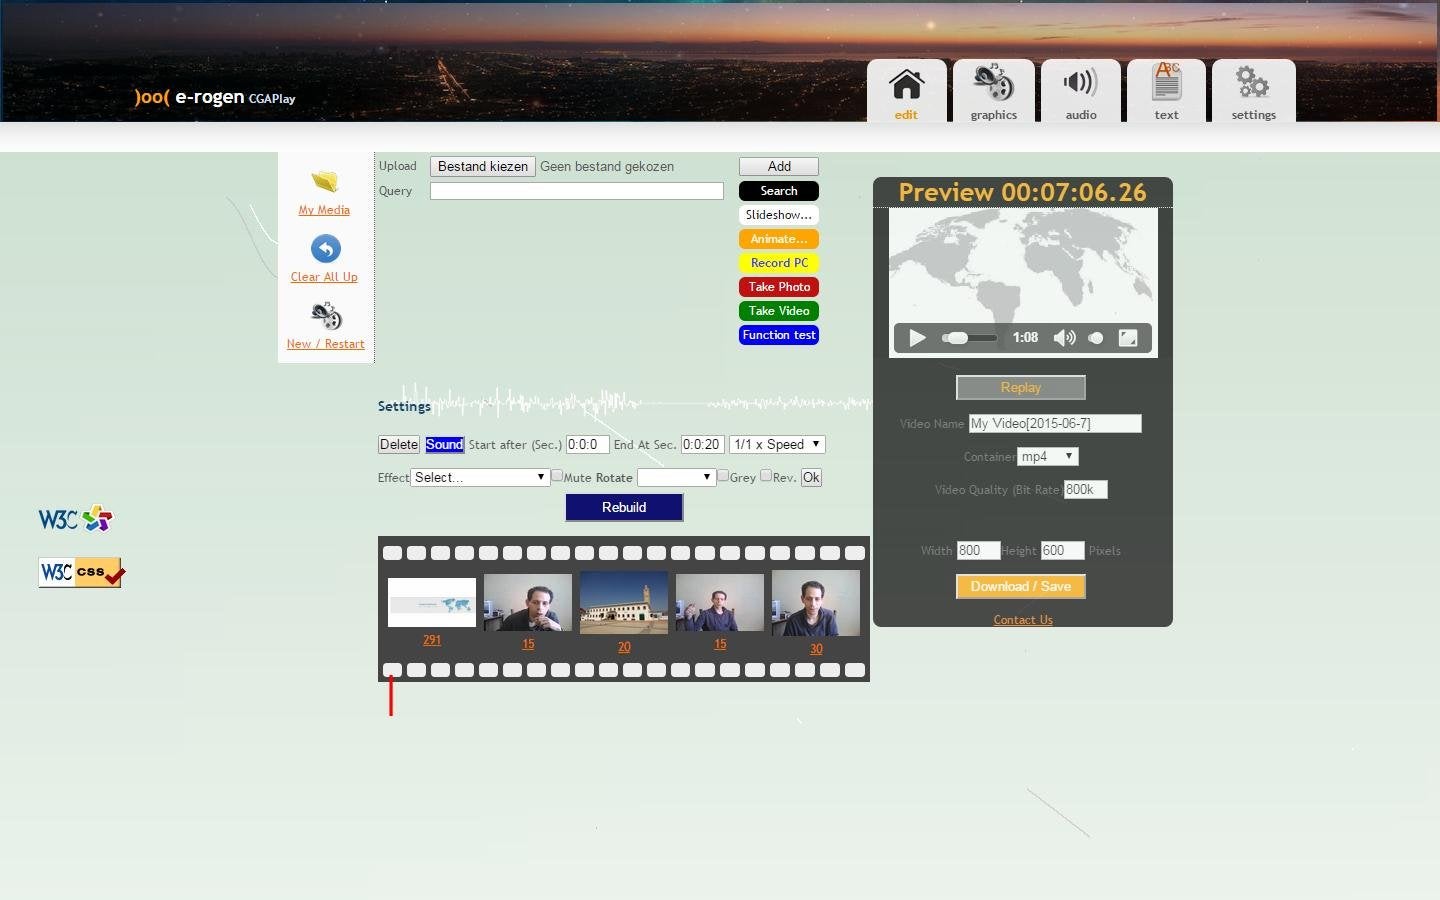Expand the Effect Select... dropdown

(x=480, y=477)
